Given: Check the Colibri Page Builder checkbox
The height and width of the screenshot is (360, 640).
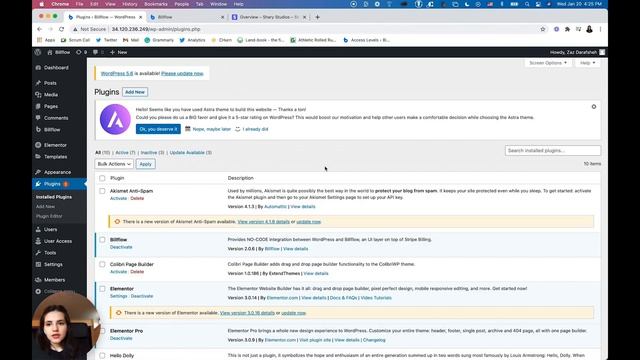Looking at the screenshot, I should tap(102, 264).
